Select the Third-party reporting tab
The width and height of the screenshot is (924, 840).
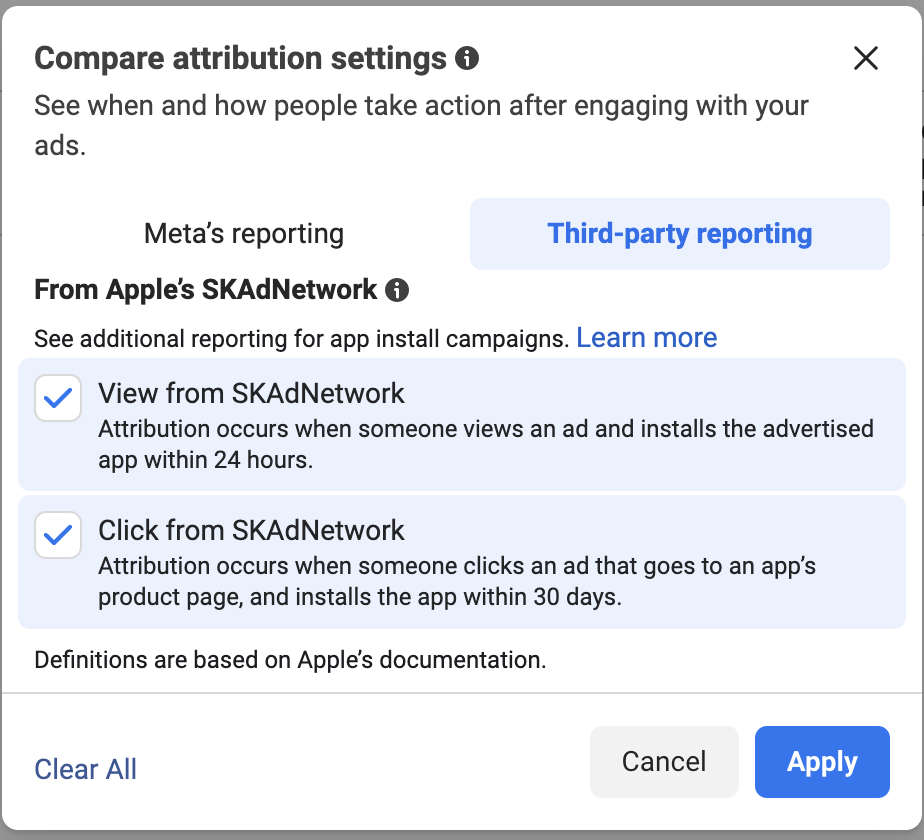click(679, 233)
